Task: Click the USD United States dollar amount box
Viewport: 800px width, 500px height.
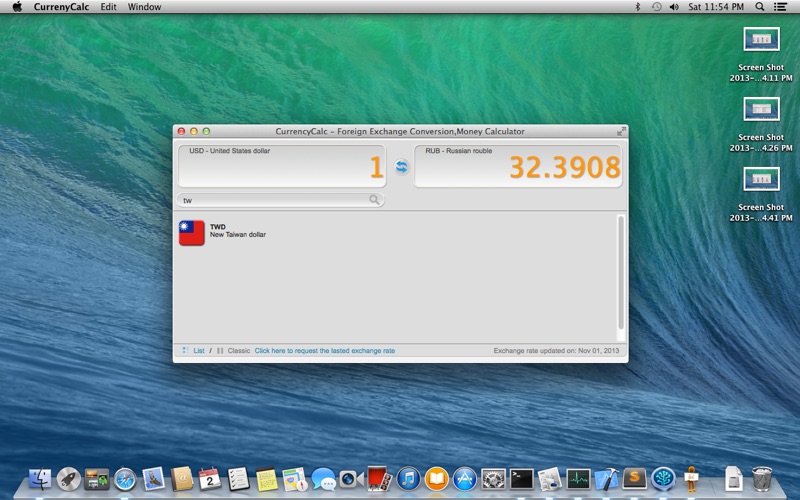Action: point(282,166)
